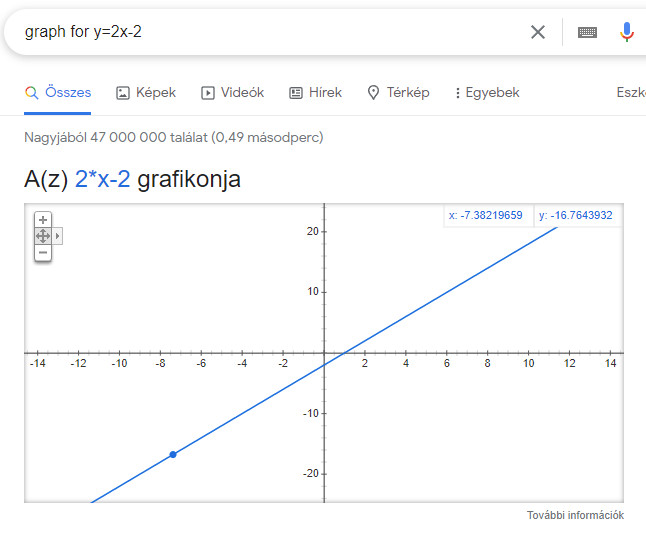Image resolution: width=646 pixels, height=539 pixels.
Task: Click the blue point on the graph line
Action: tap(173, 455)
